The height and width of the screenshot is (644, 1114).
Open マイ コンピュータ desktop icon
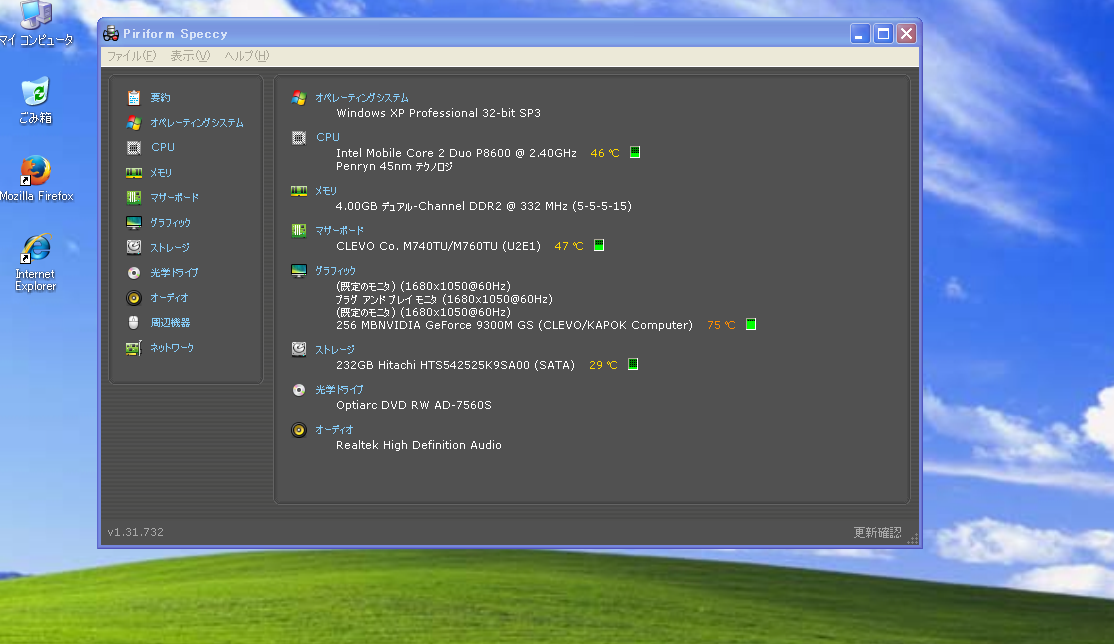coord(36,23)
